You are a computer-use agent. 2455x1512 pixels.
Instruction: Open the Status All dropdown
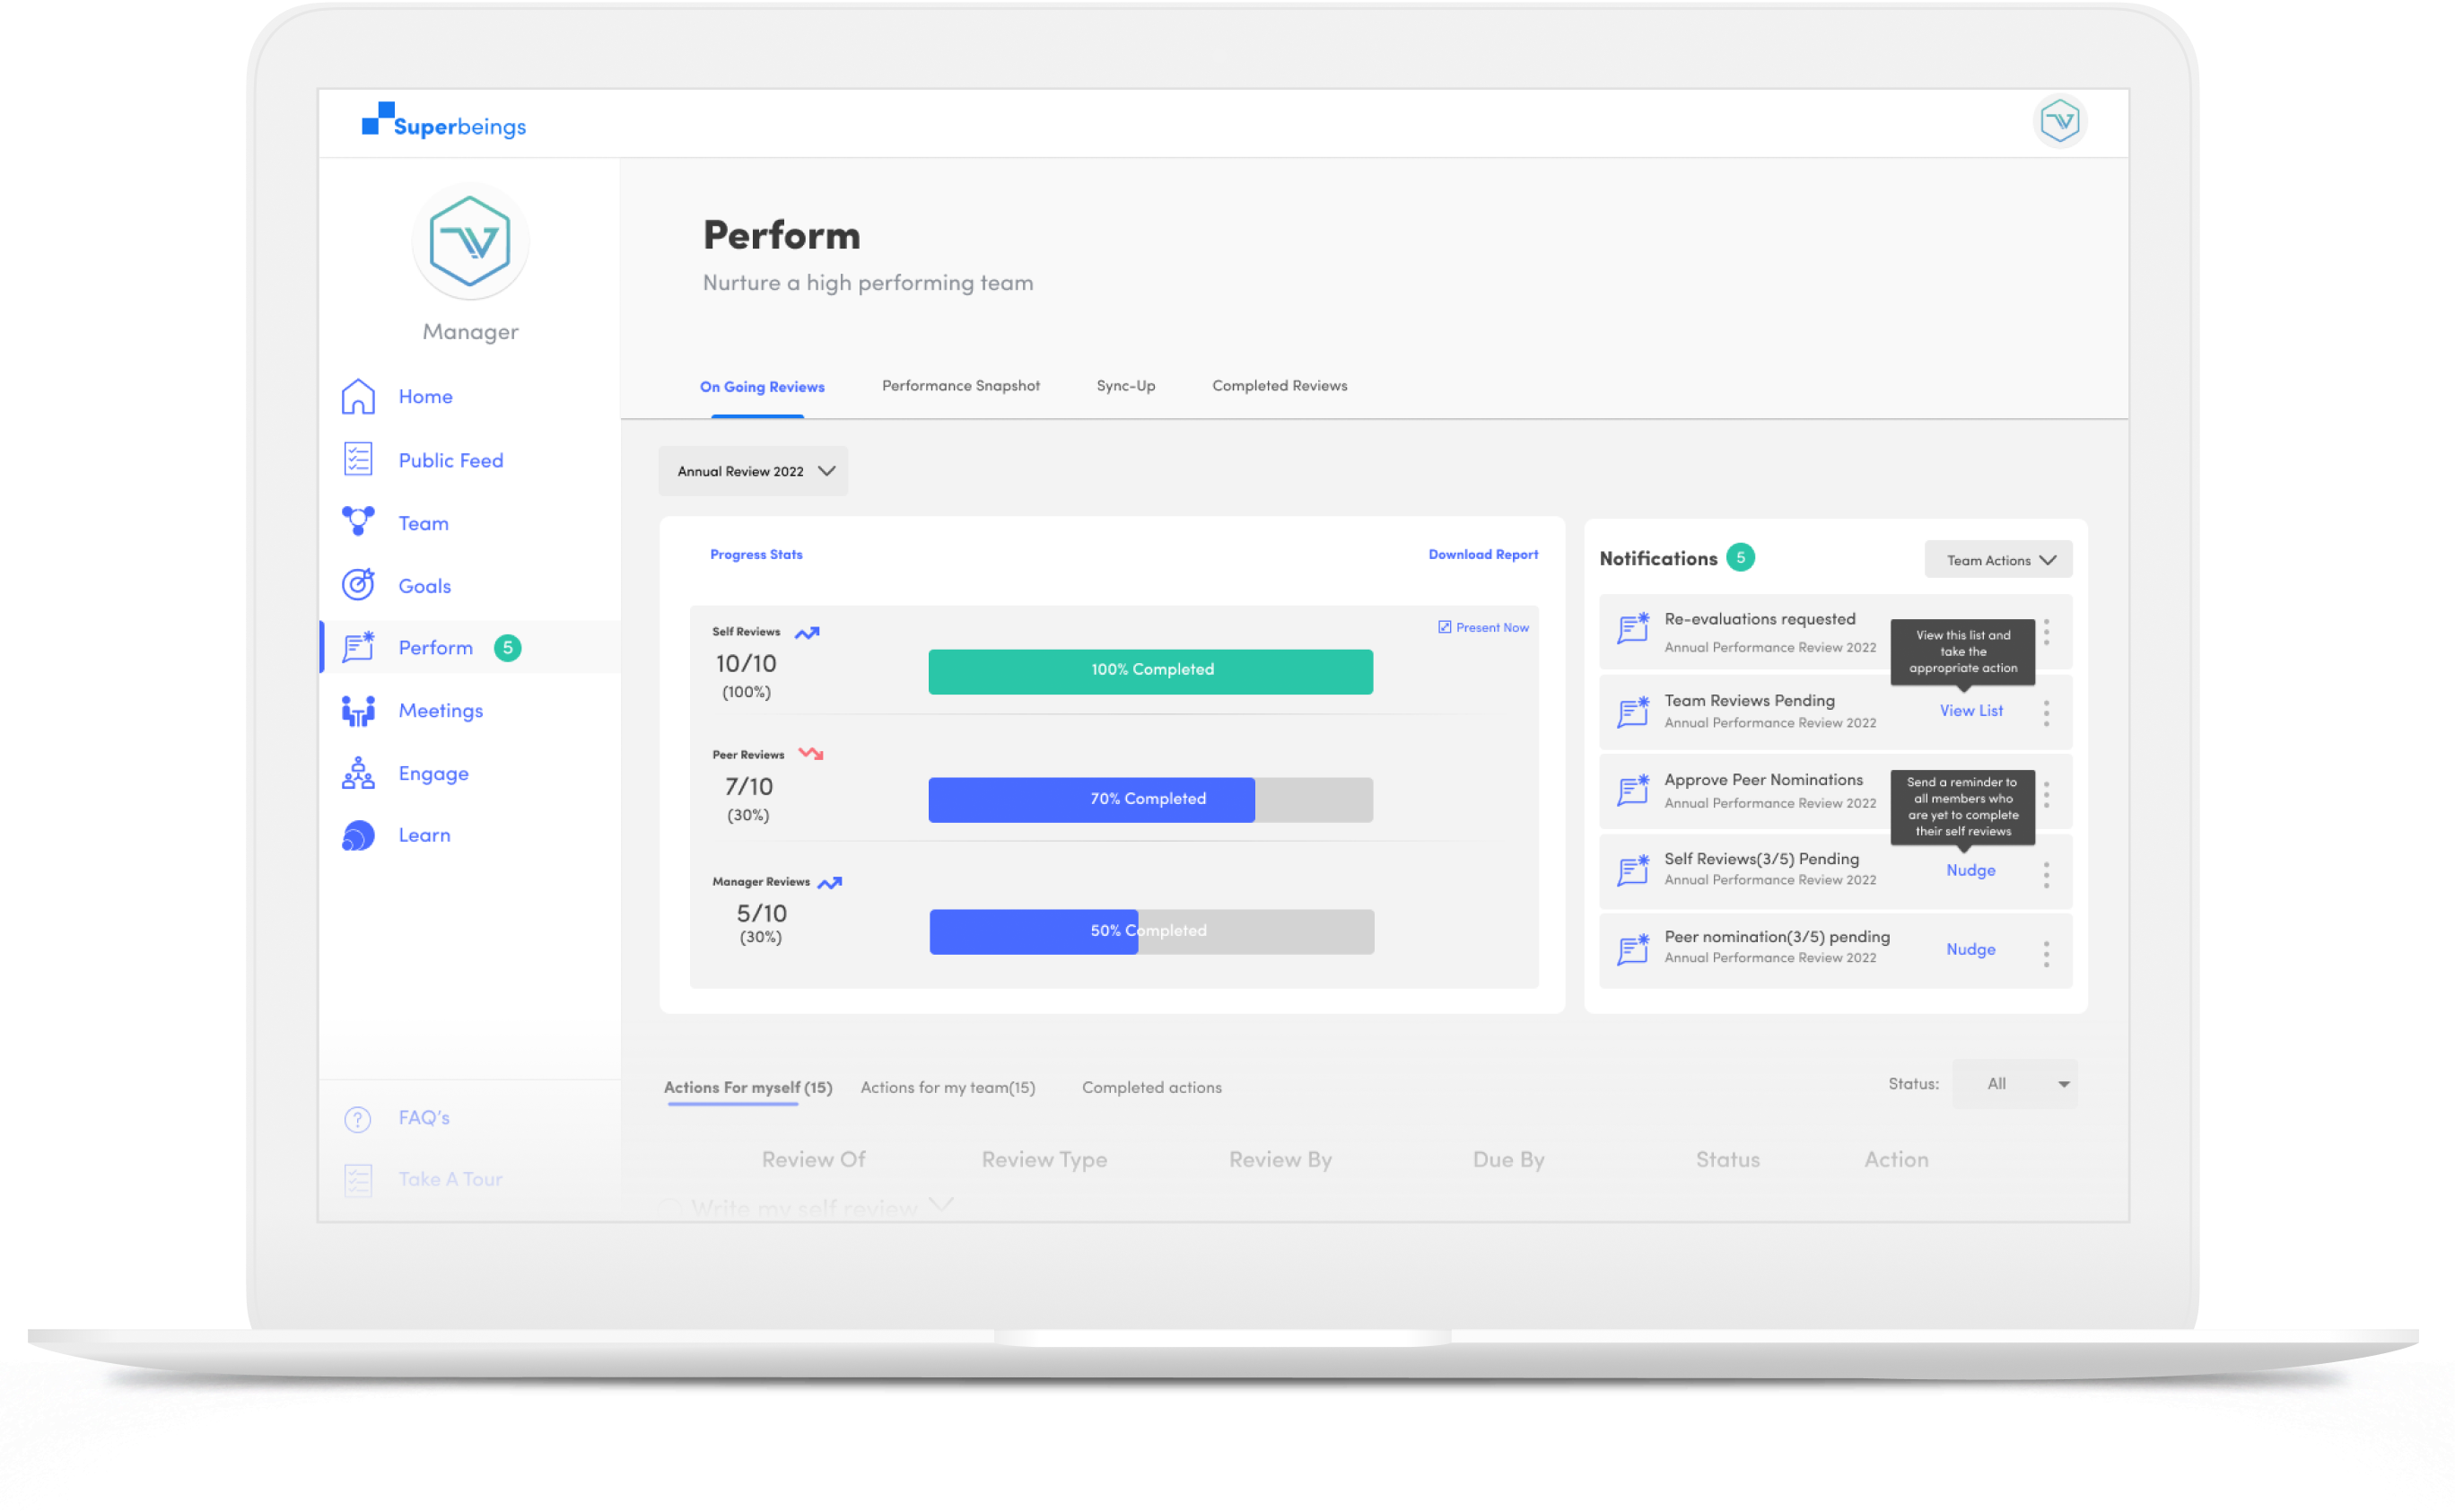click(x=2014, y=1084)
